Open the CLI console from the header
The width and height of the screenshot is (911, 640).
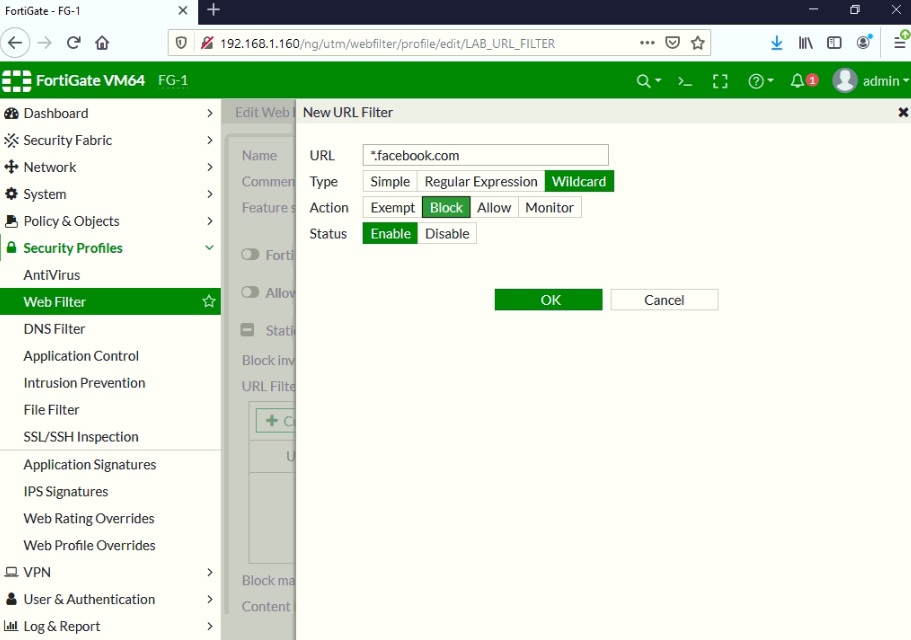pyautogui.click(x=684, y=80)
